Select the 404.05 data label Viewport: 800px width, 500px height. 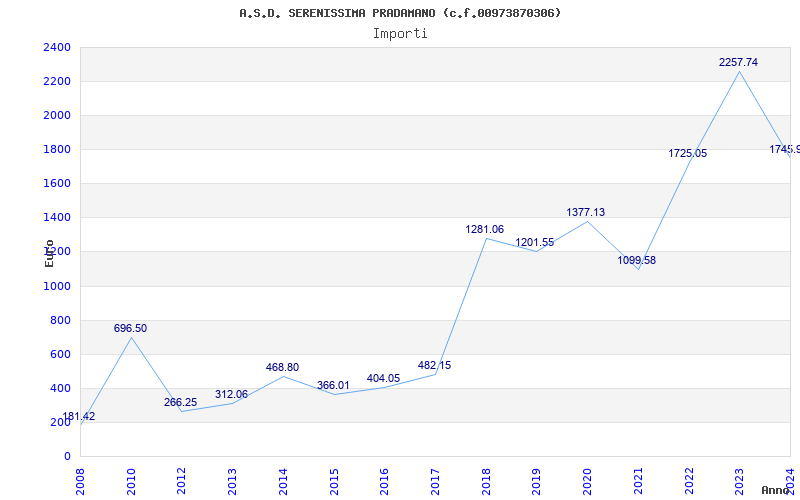pos(383,378)
